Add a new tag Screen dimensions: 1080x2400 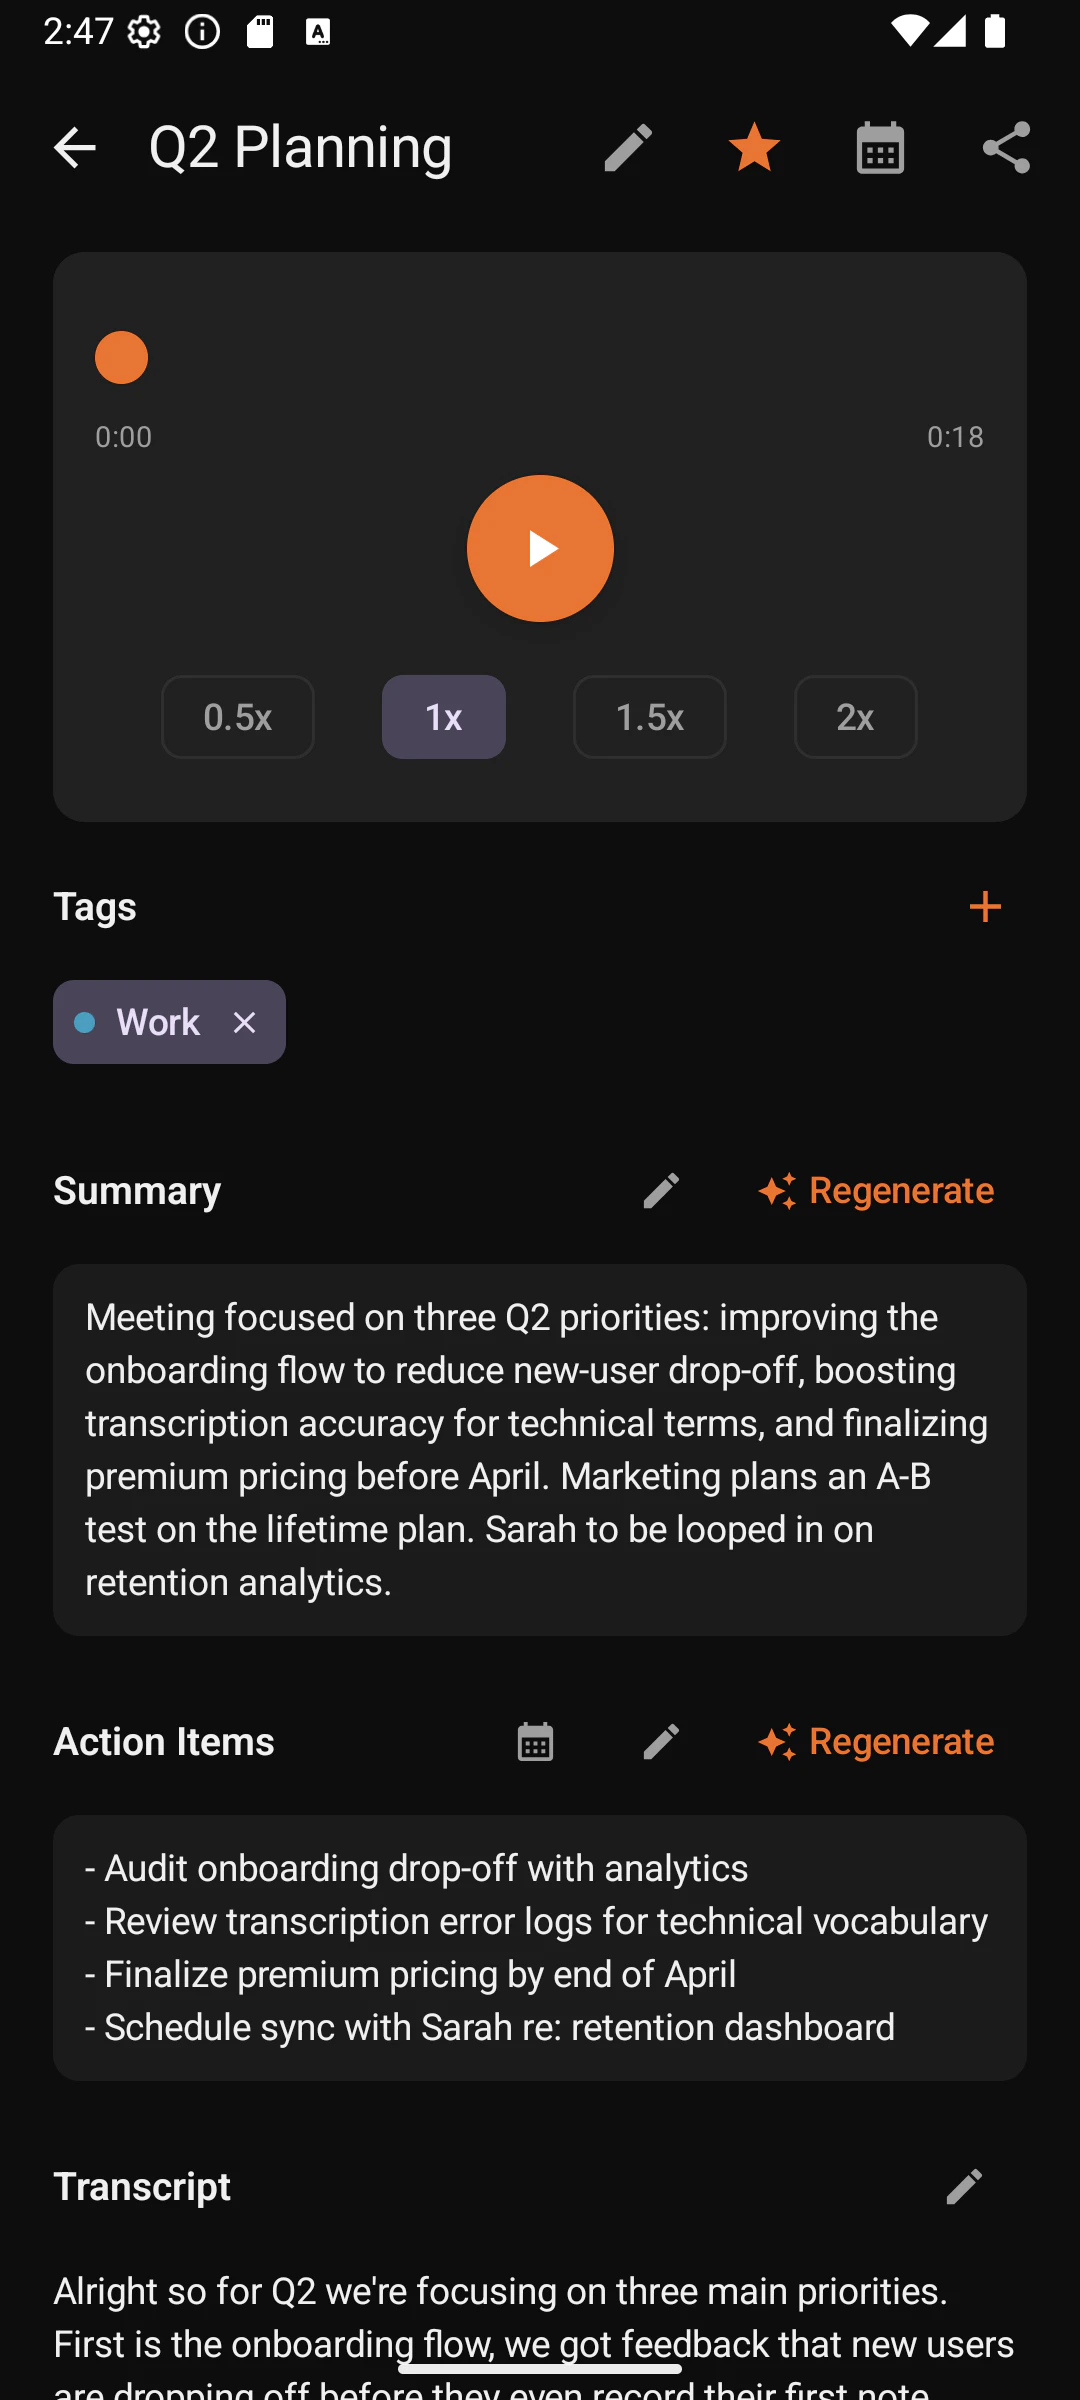point(985,906)
